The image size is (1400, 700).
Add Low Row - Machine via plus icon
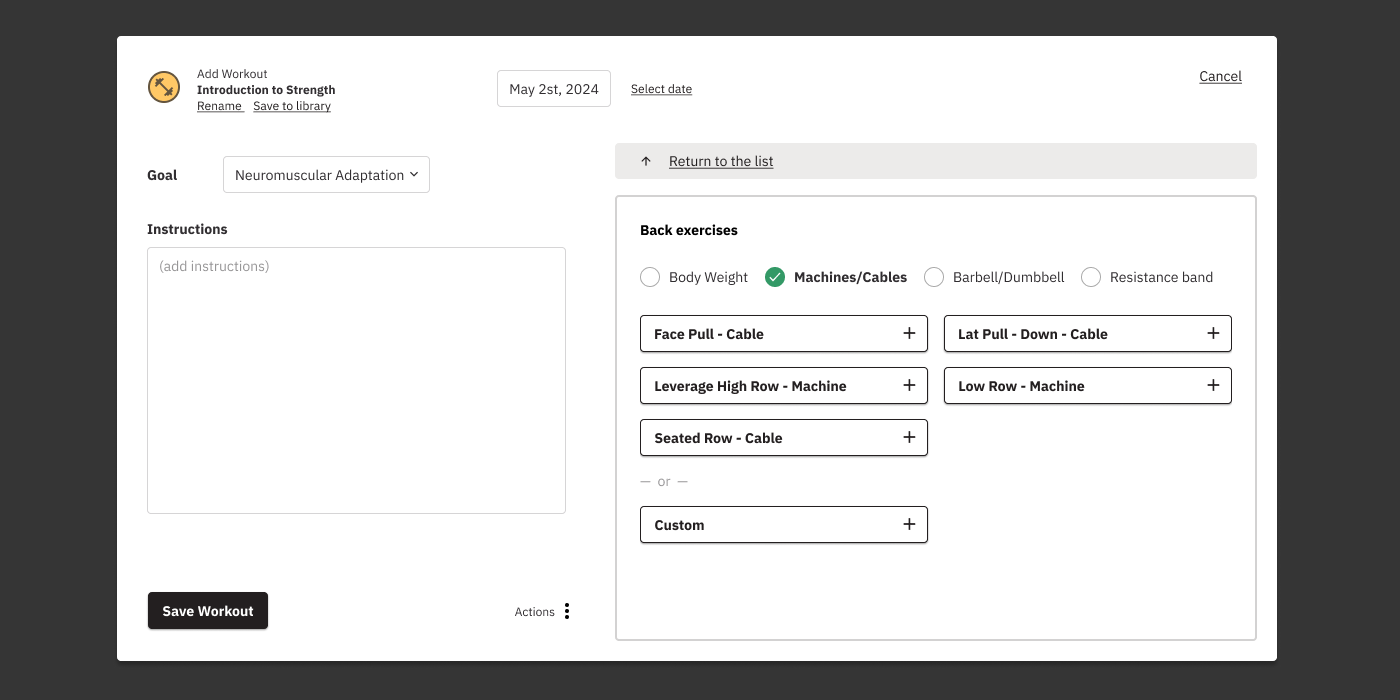1213,385
